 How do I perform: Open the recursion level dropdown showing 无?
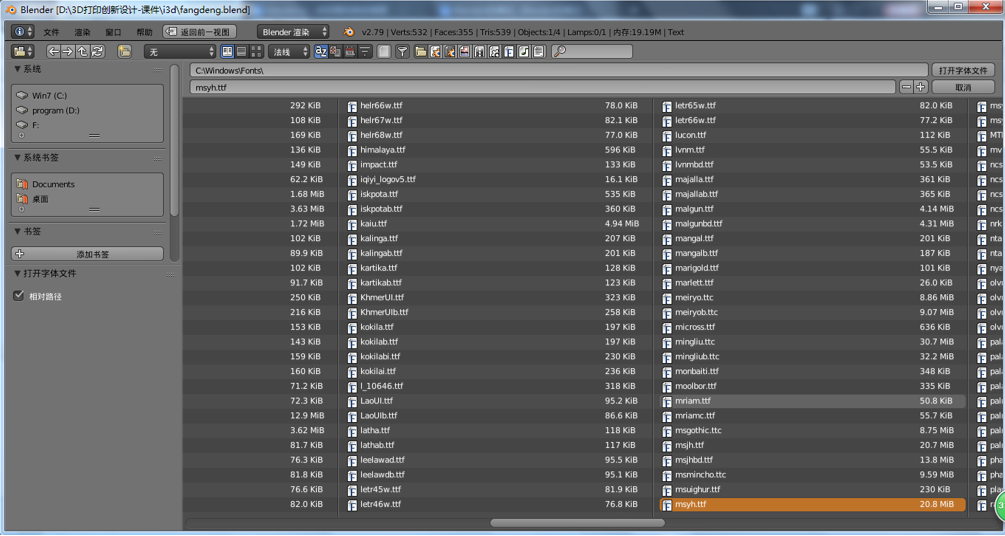coord(180,51)
